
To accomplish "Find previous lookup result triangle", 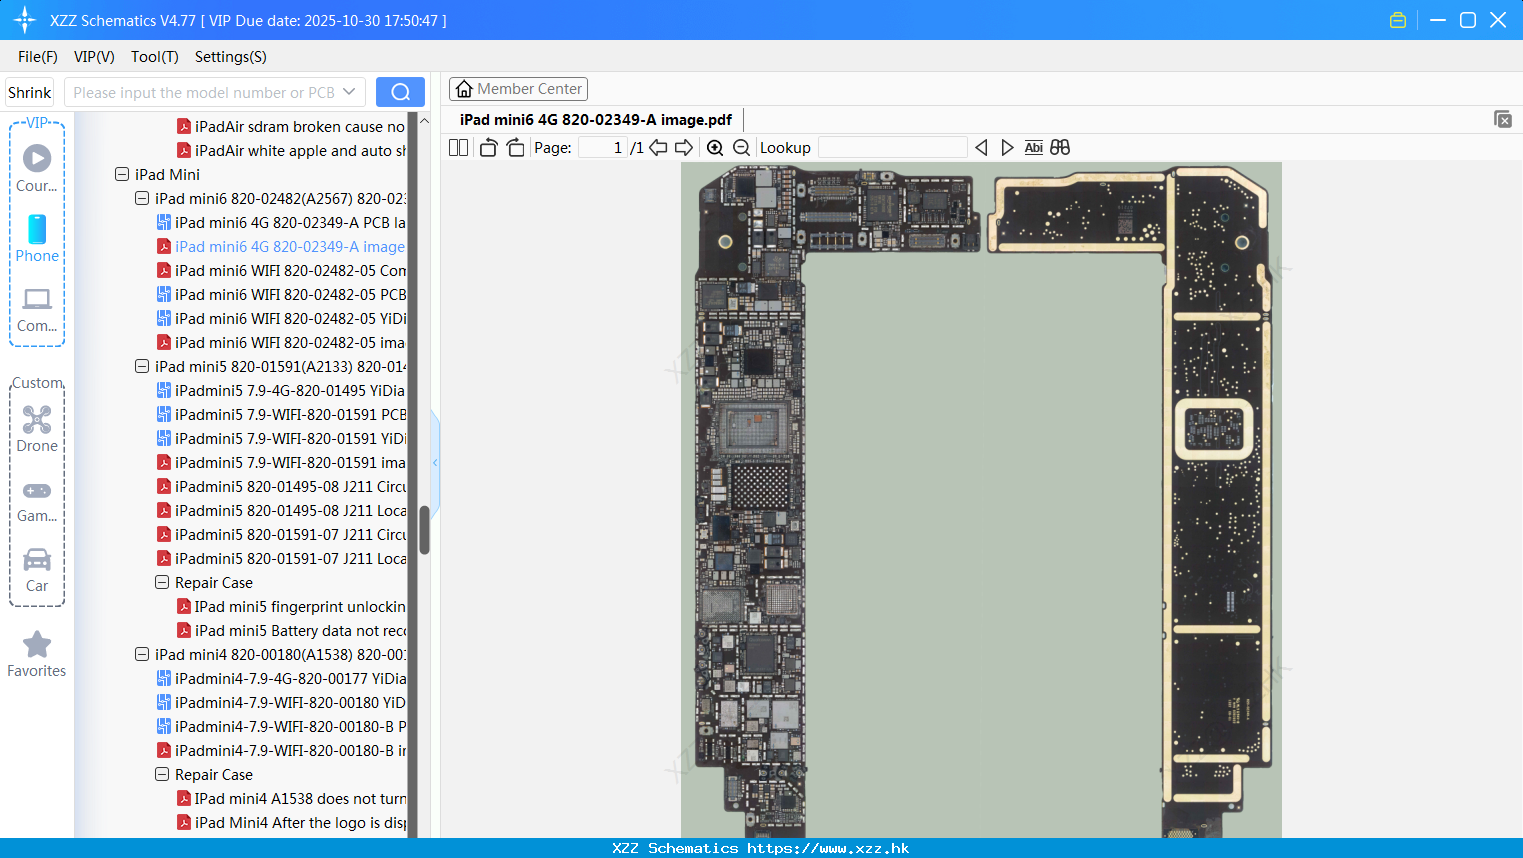I will tap(981, 147).
